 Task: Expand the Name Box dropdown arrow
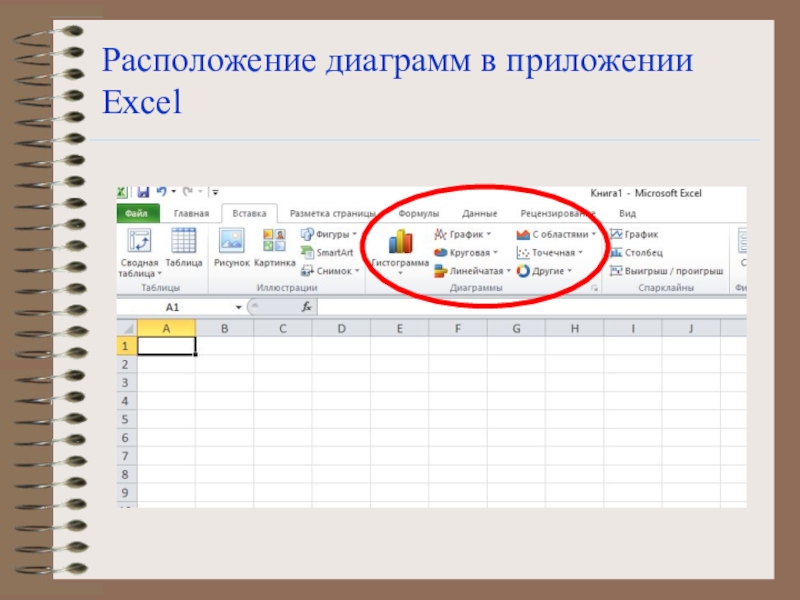(x=238, y=307)
